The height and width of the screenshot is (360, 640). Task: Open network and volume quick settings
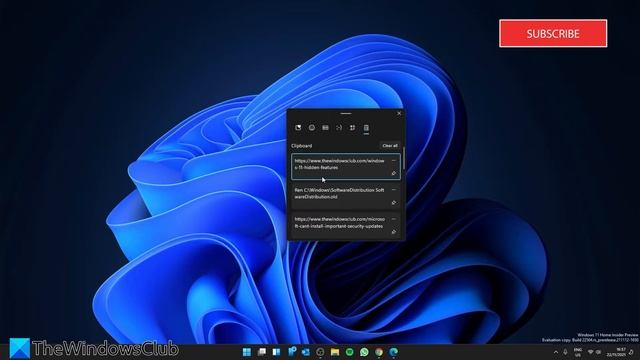tap(595, 352)
